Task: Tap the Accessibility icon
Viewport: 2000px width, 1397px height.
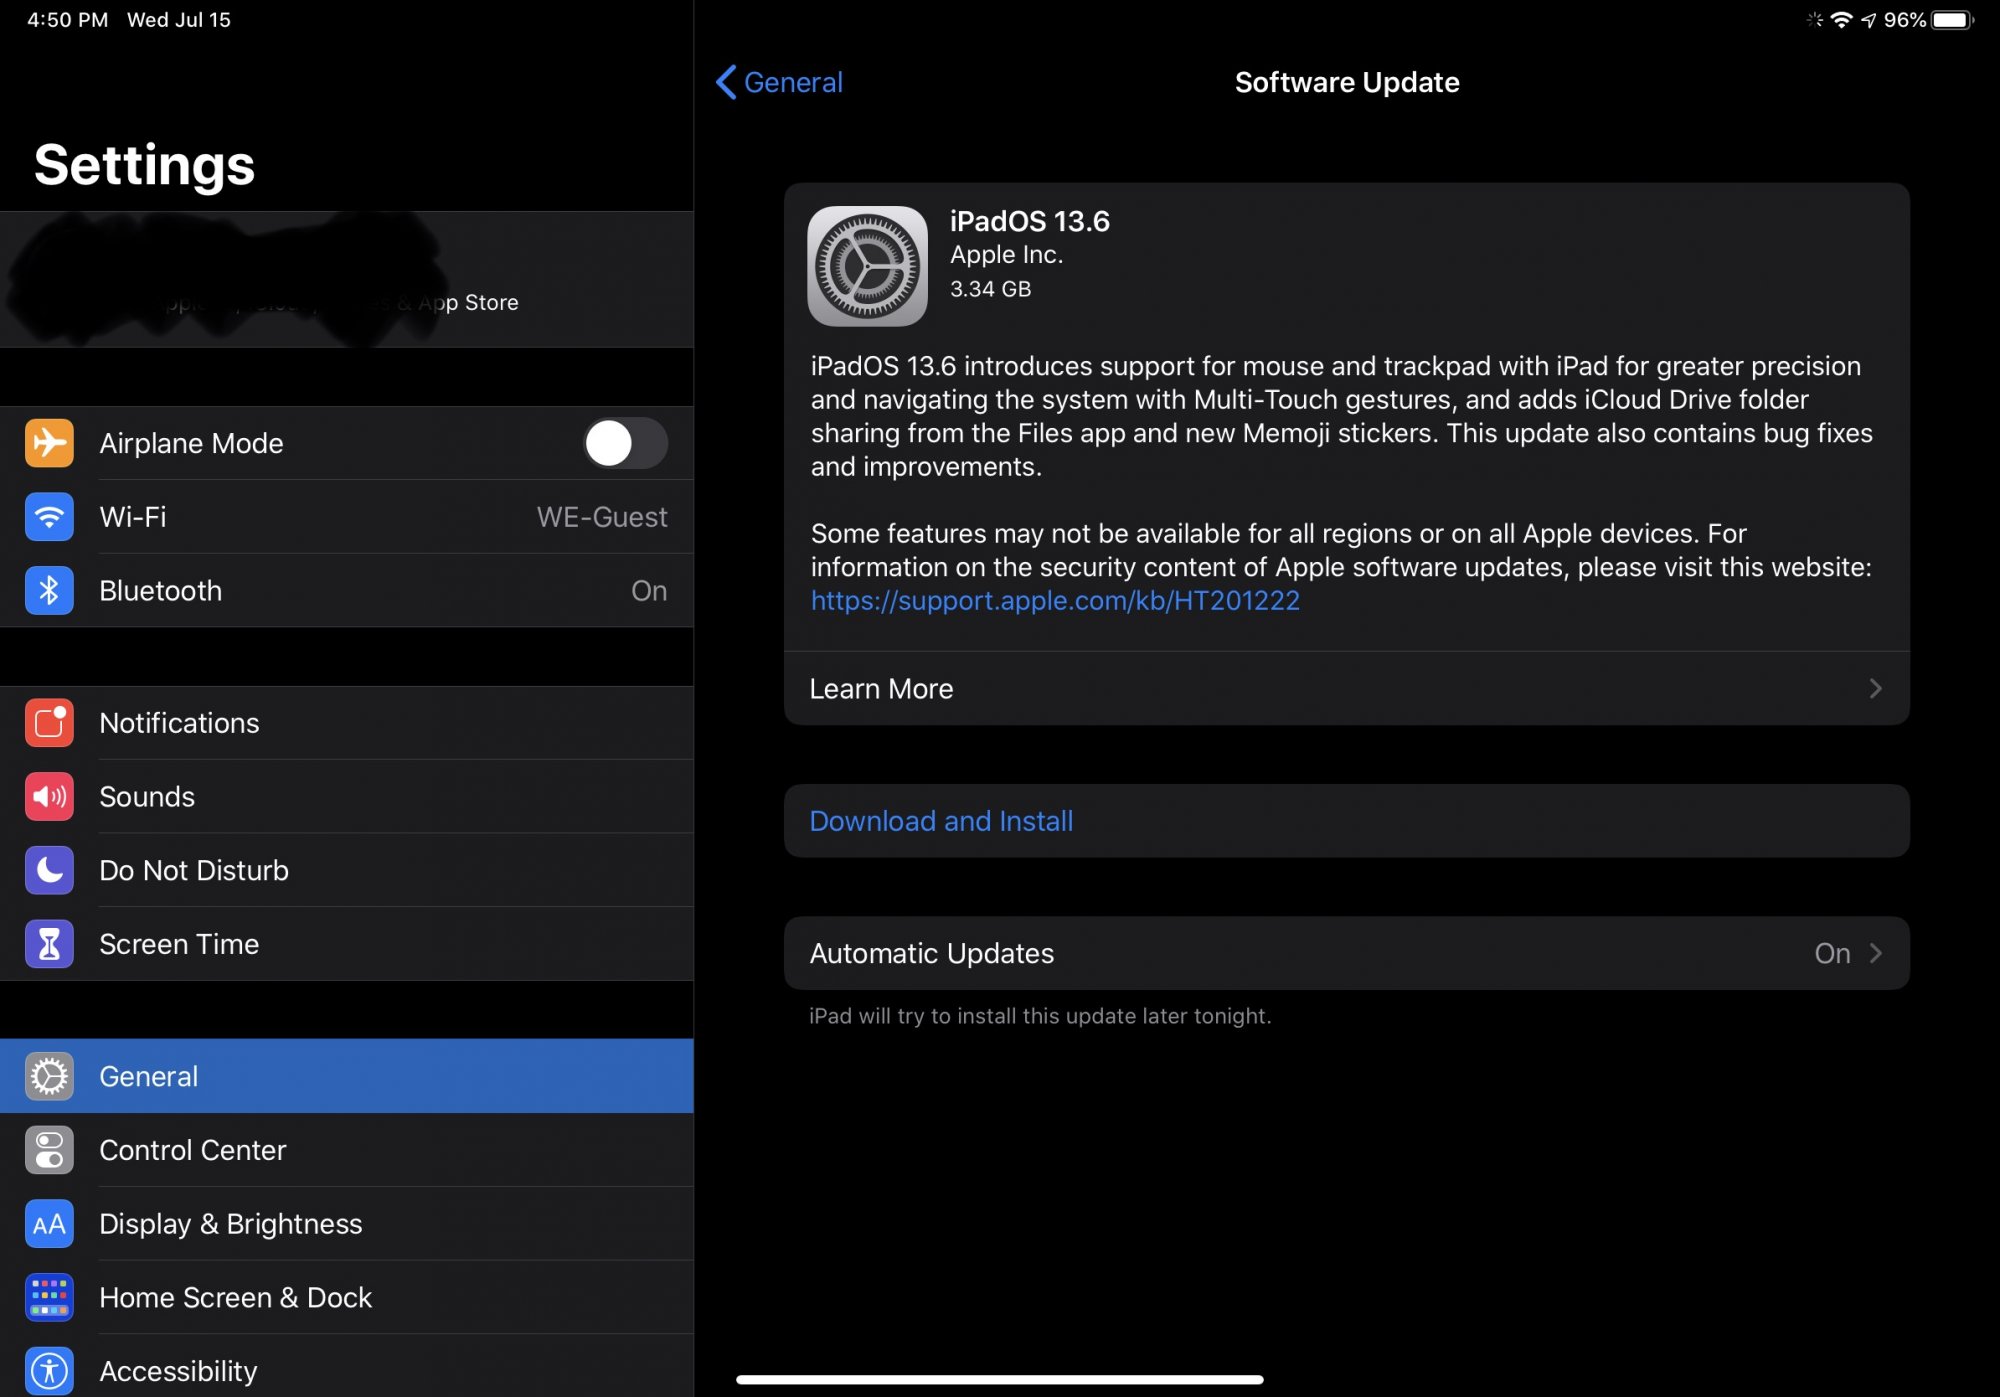Action: tap(49, 1370)
